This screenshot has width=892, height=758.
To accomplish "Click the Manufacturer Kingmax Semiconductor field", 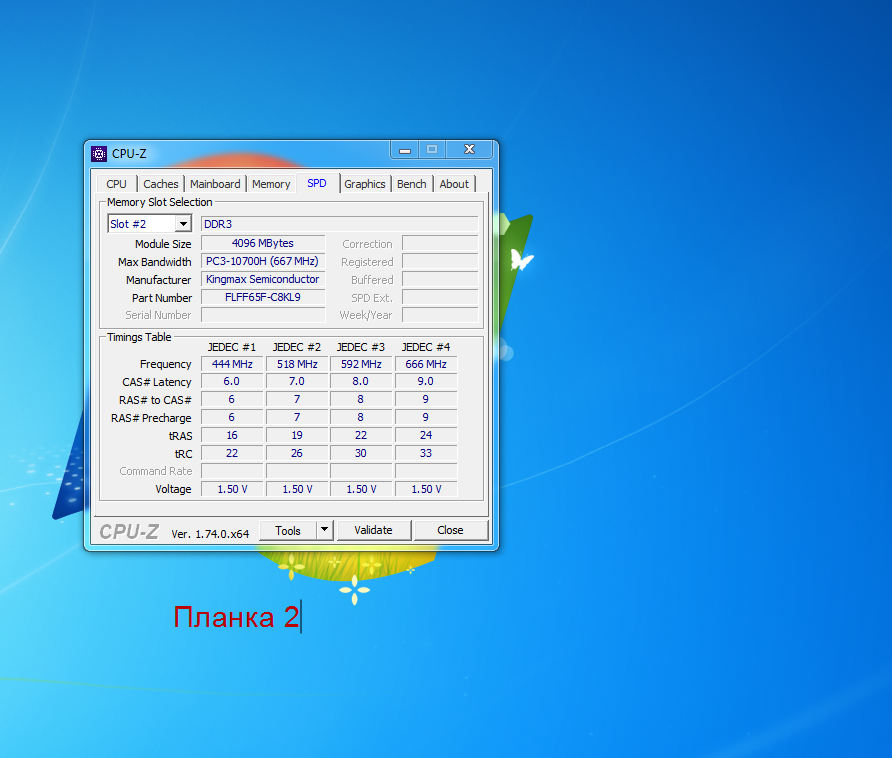I will click(x=263, y=279).
